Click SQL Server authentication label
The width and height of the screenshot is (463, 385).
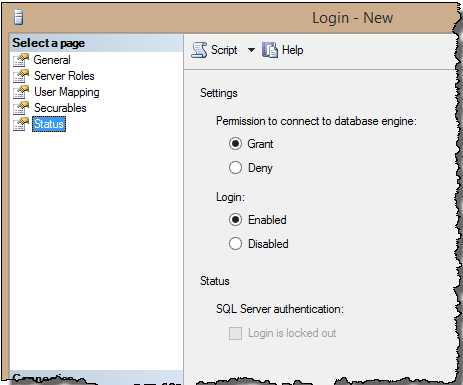pos(280,309)
